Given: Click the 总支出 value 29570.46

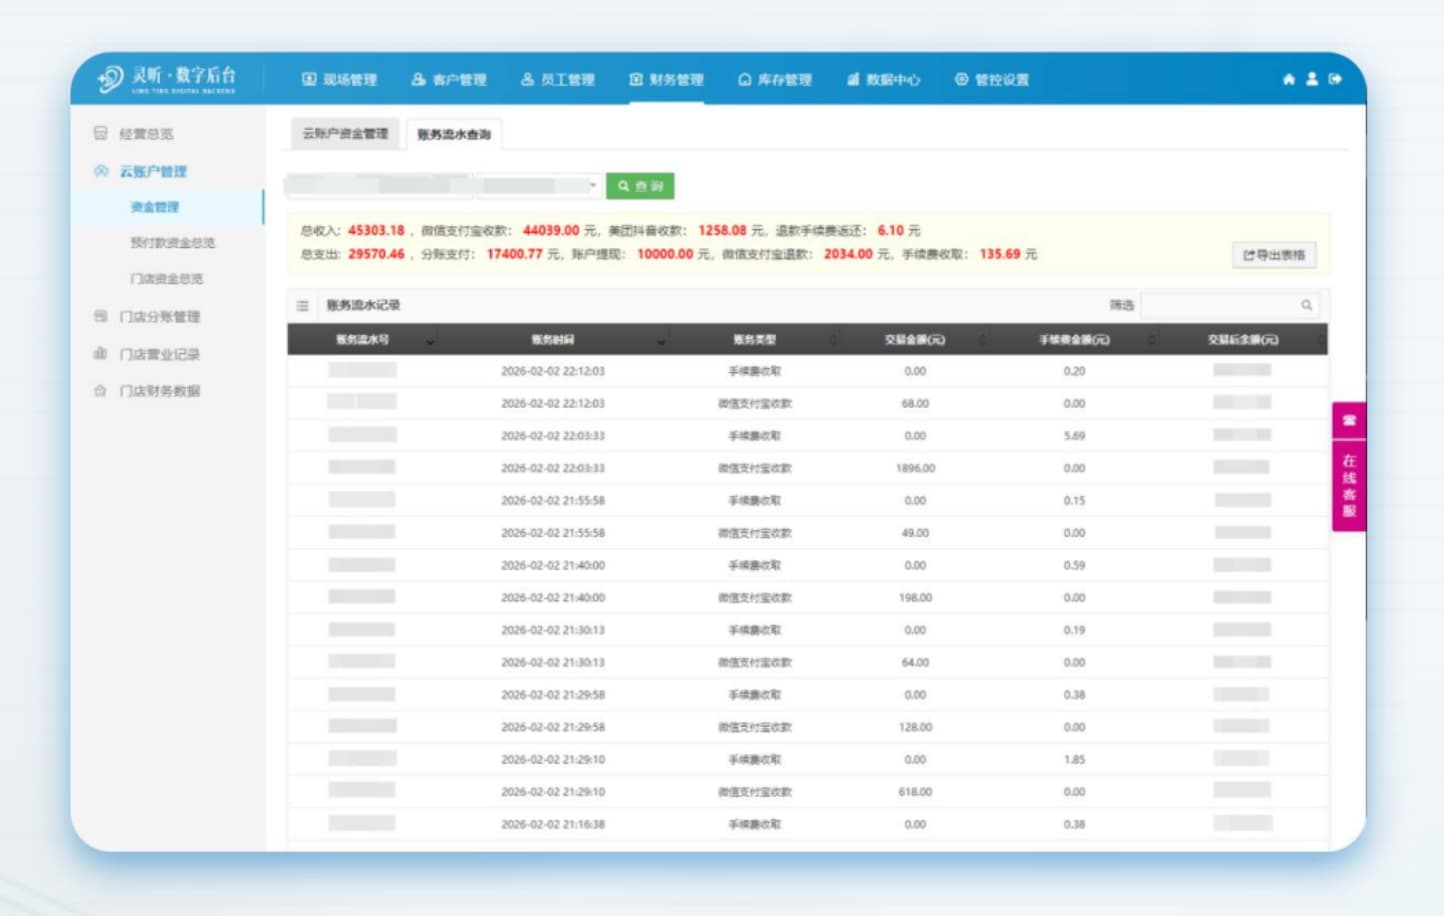Looking at the screenshot, I should coord(376,255).
